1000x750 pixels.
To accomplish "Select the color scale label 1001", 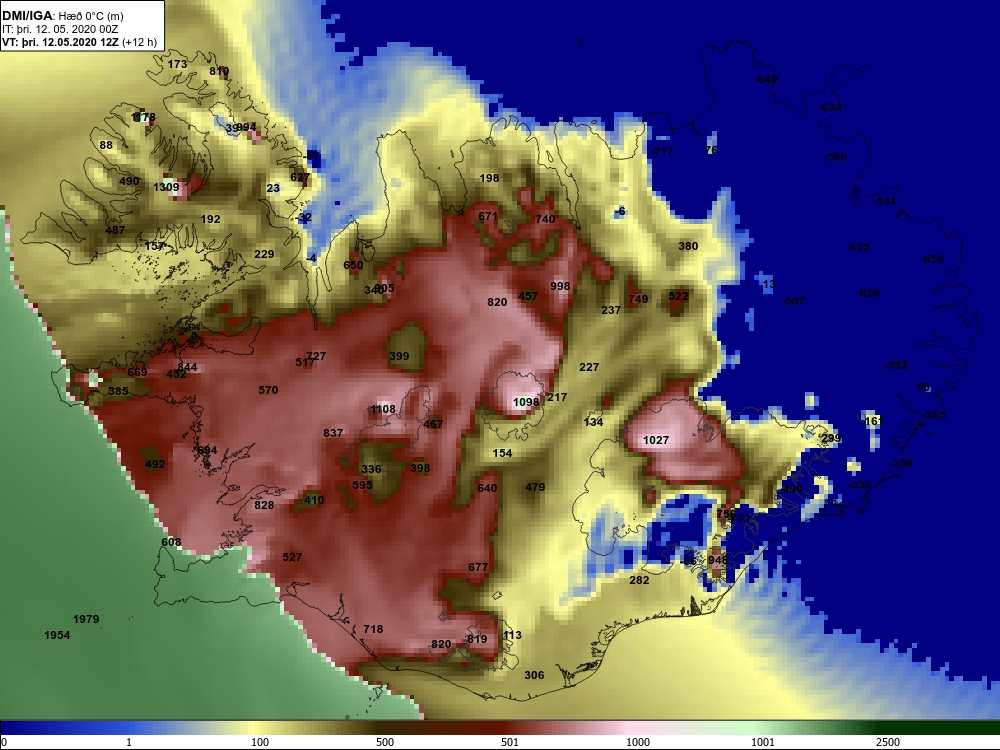I will [x=763, y=742].
